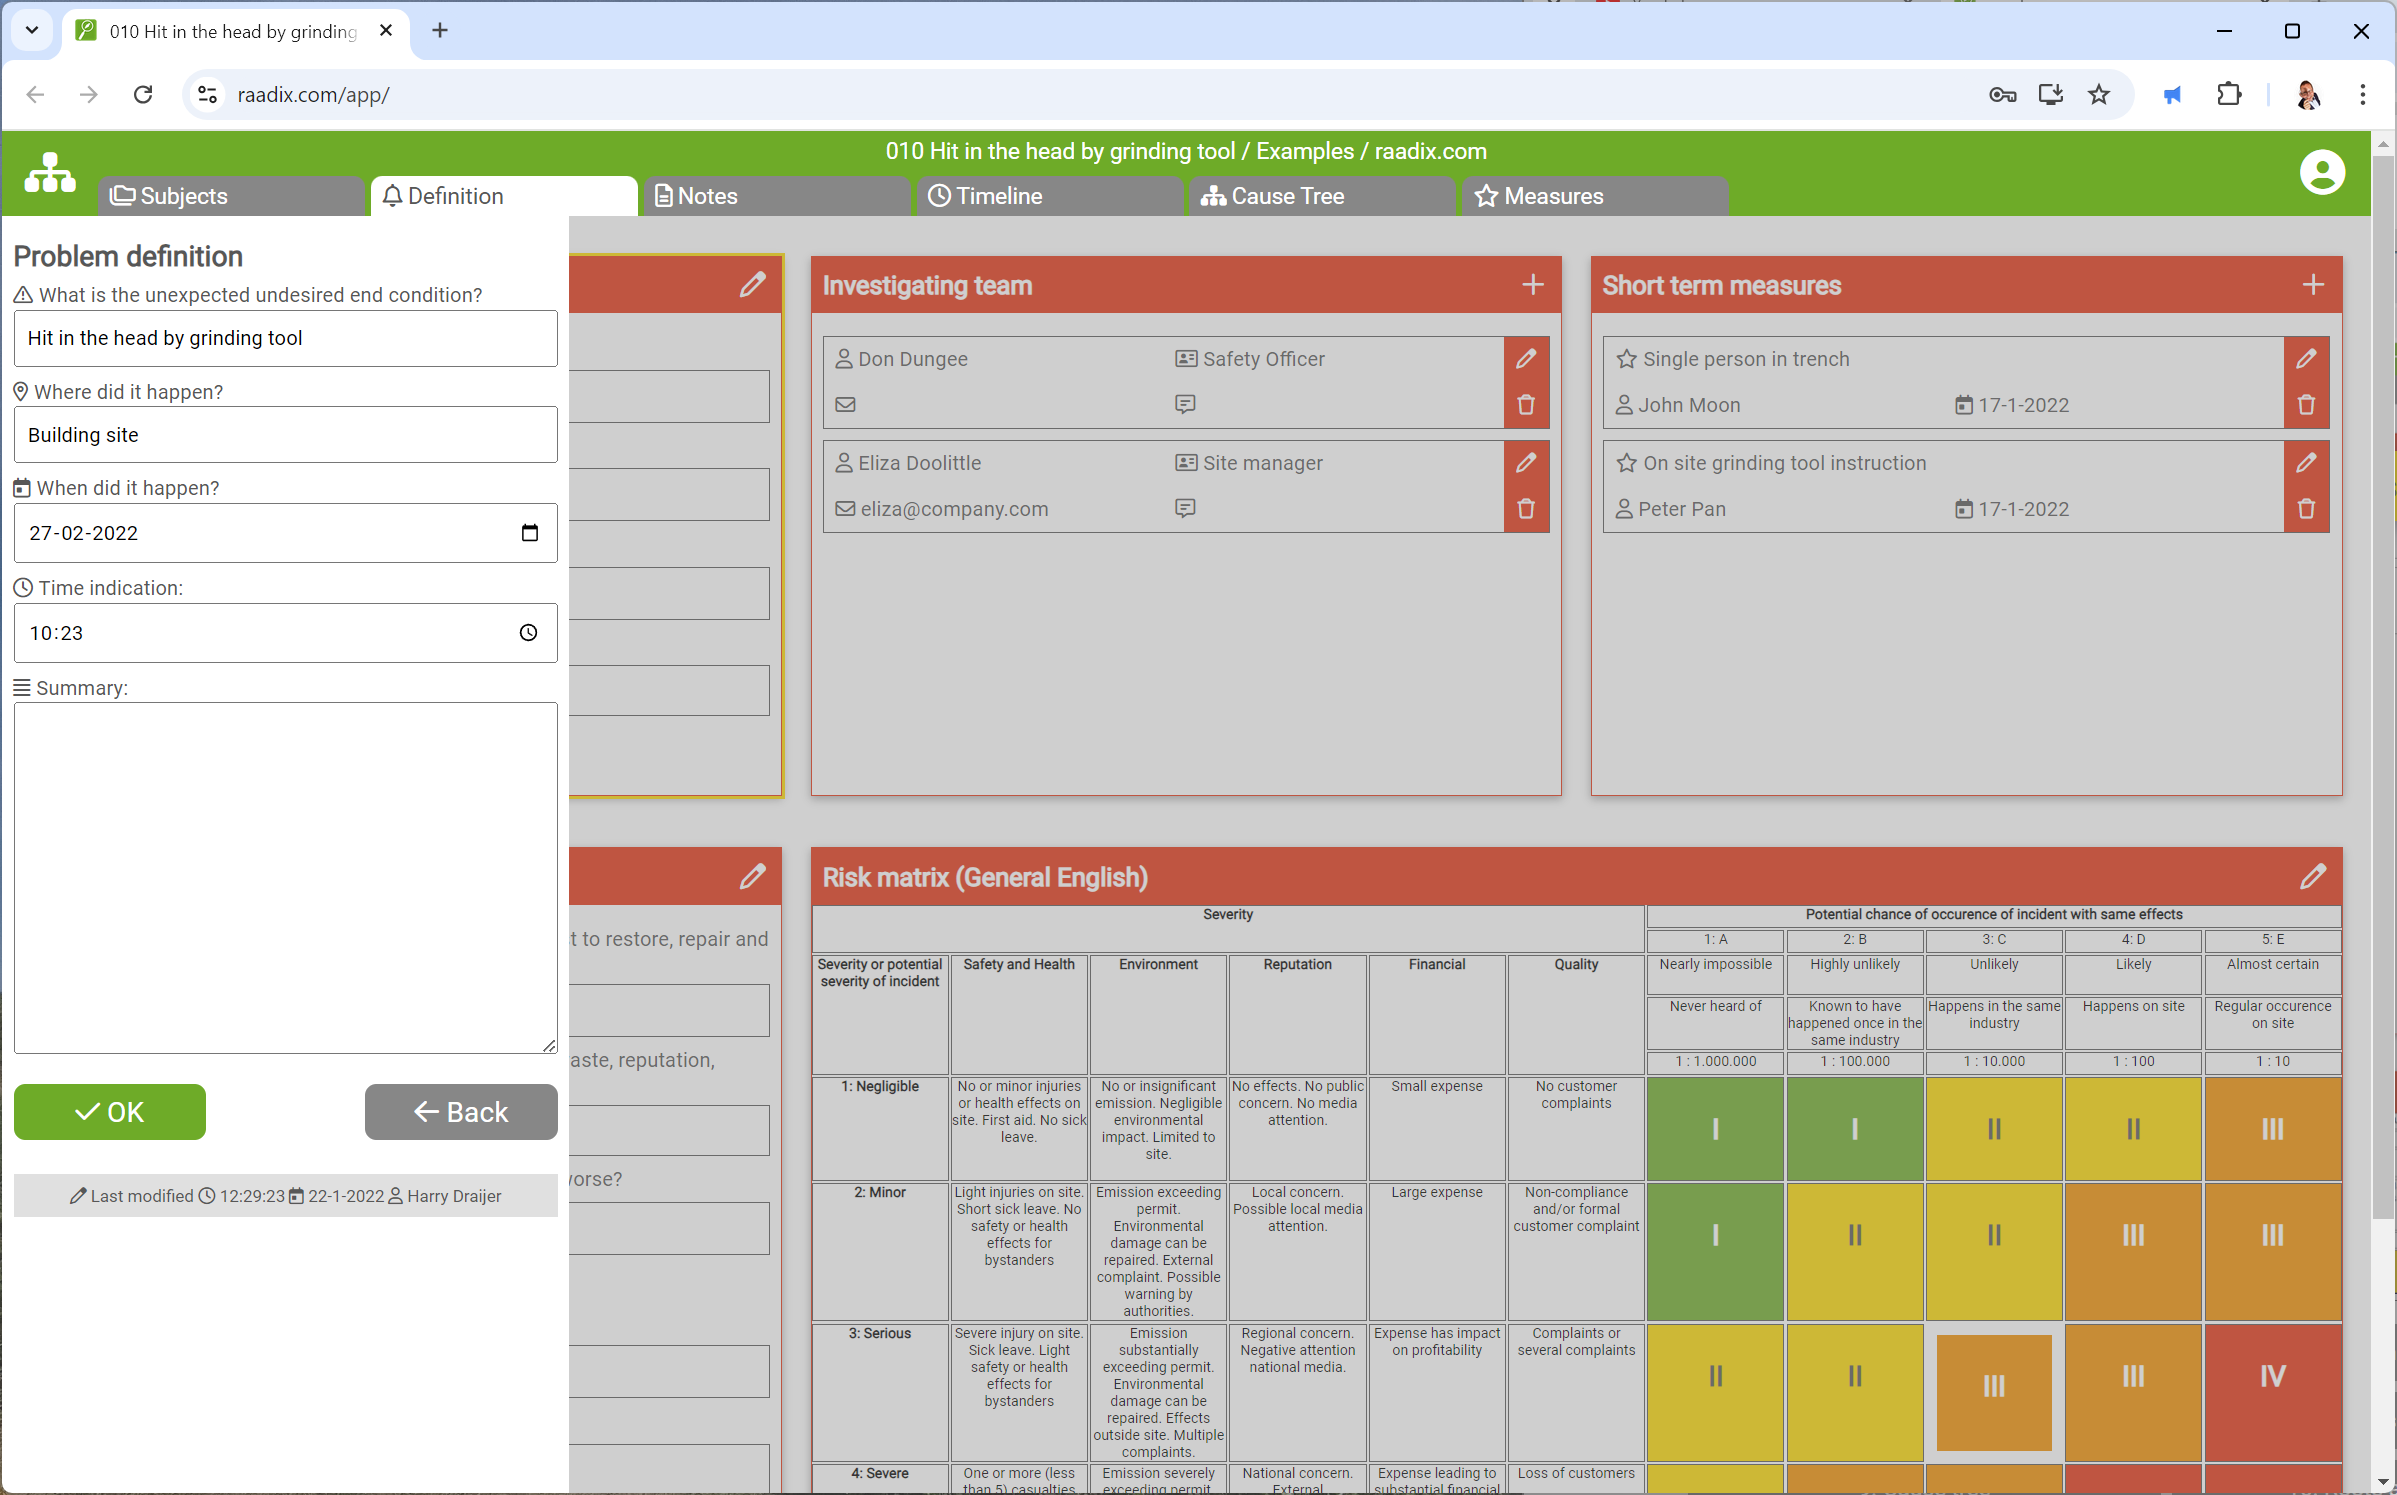Click the eliza@company.com email text

point(954,509)
